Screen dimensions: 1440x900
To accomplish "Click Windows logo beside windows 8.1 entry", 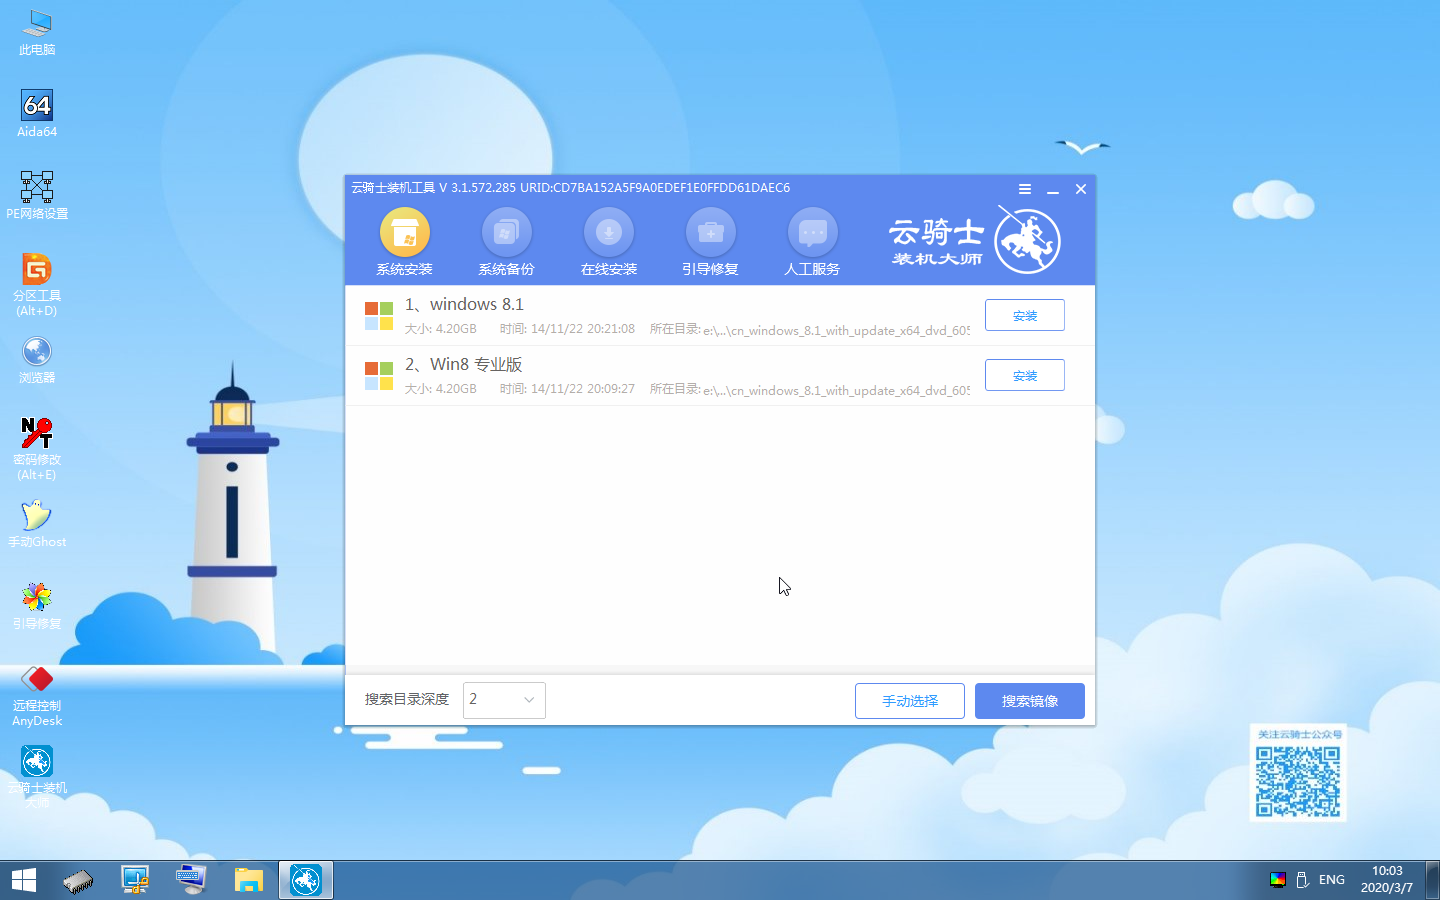I will click(379, 316).
